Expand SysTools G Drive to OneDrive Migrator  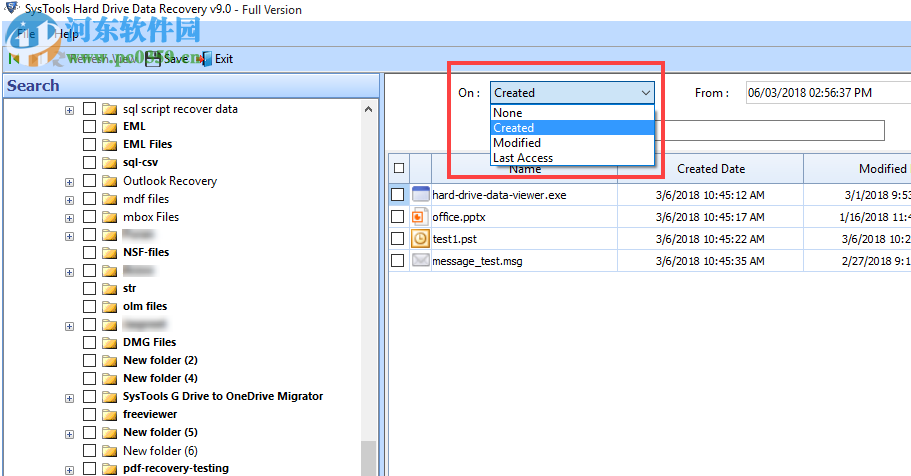(70, 399)
